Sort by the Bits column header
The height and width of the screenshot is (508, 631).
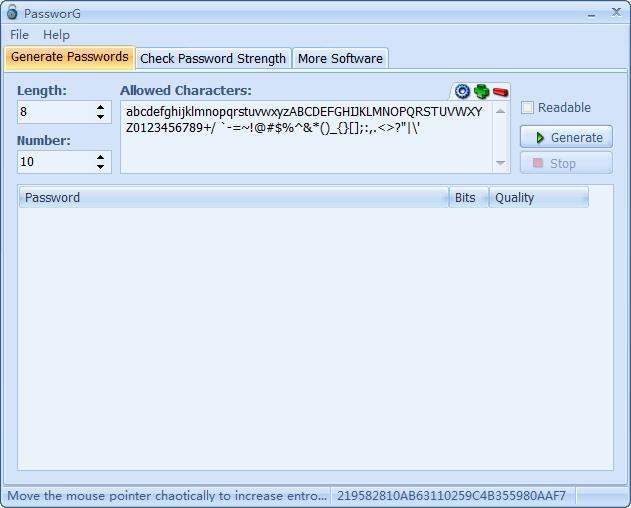[x=468, y=197]
